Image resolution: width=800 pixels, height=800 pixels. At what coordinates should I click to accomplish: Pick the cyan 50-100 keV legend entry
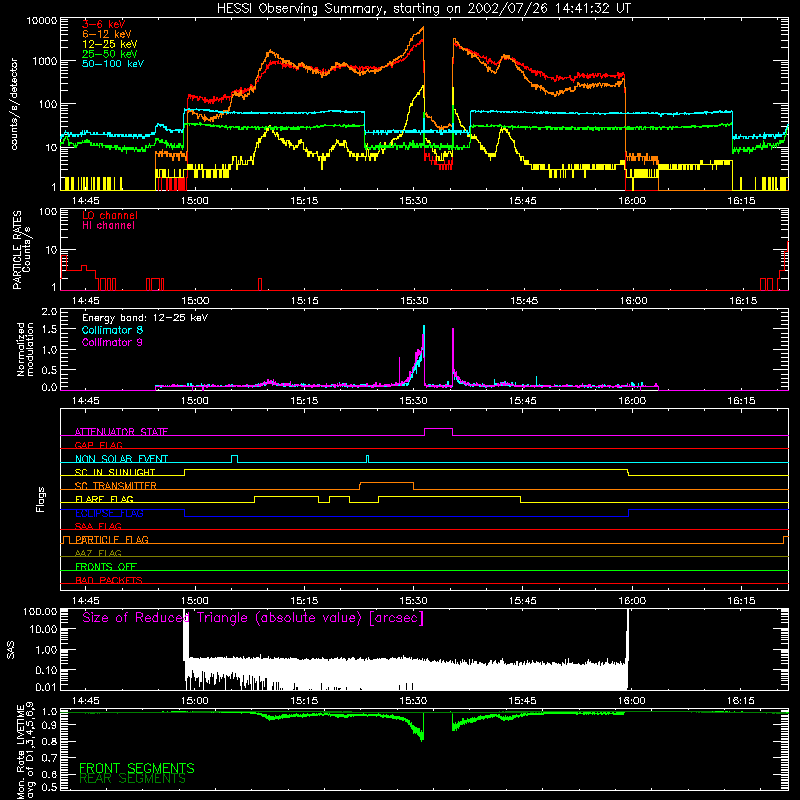pyautogui.click(x=113, y=64)
